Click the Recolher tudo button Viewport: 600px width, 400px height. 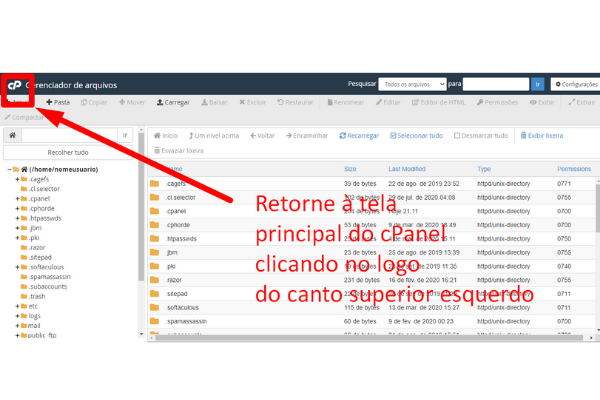(x=68, y=152)
